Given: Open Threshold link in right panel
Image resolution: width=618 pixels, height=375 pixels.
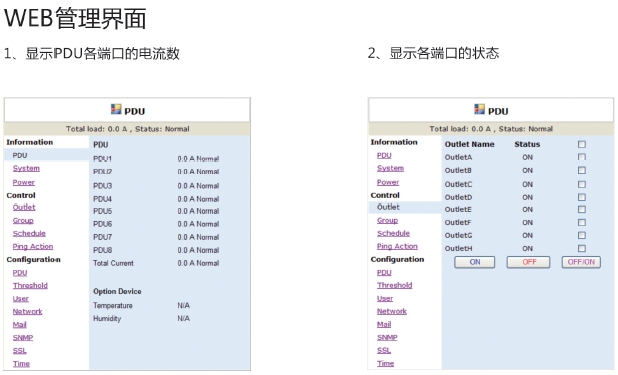Looking at the screenshot, I should pyautogui.click(x=394, y=285).
